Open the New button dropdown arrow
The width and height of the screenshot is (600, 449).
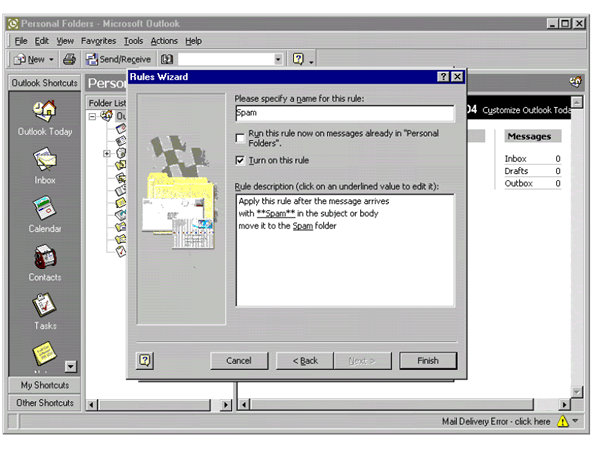pos(51,59)
